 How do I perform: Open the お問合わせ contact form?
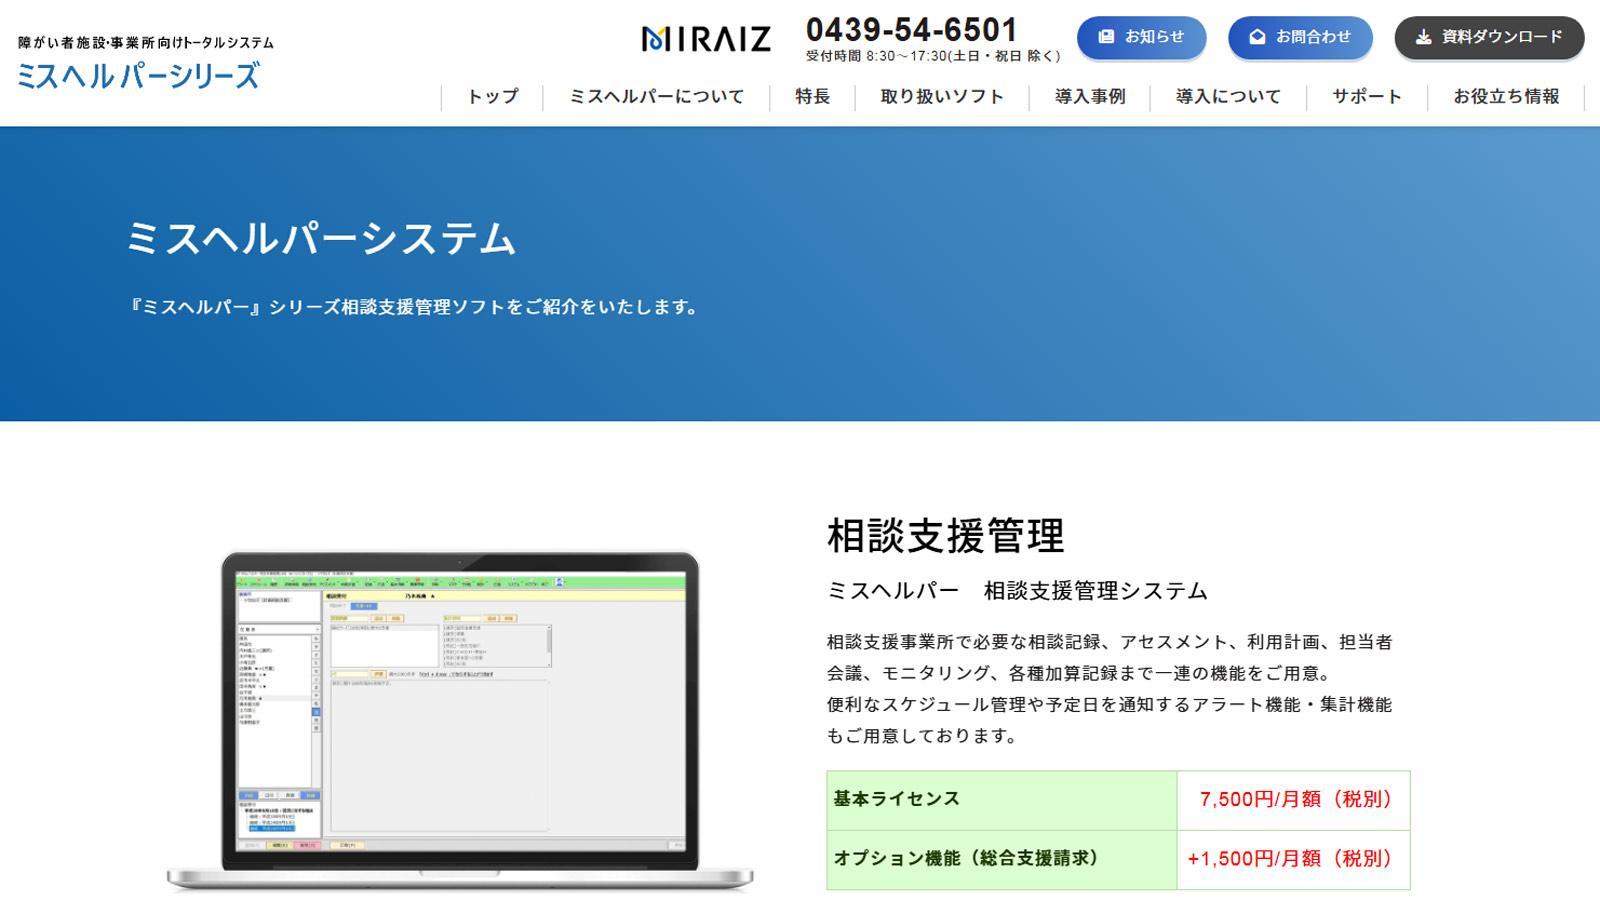[x=1300, y=38]
